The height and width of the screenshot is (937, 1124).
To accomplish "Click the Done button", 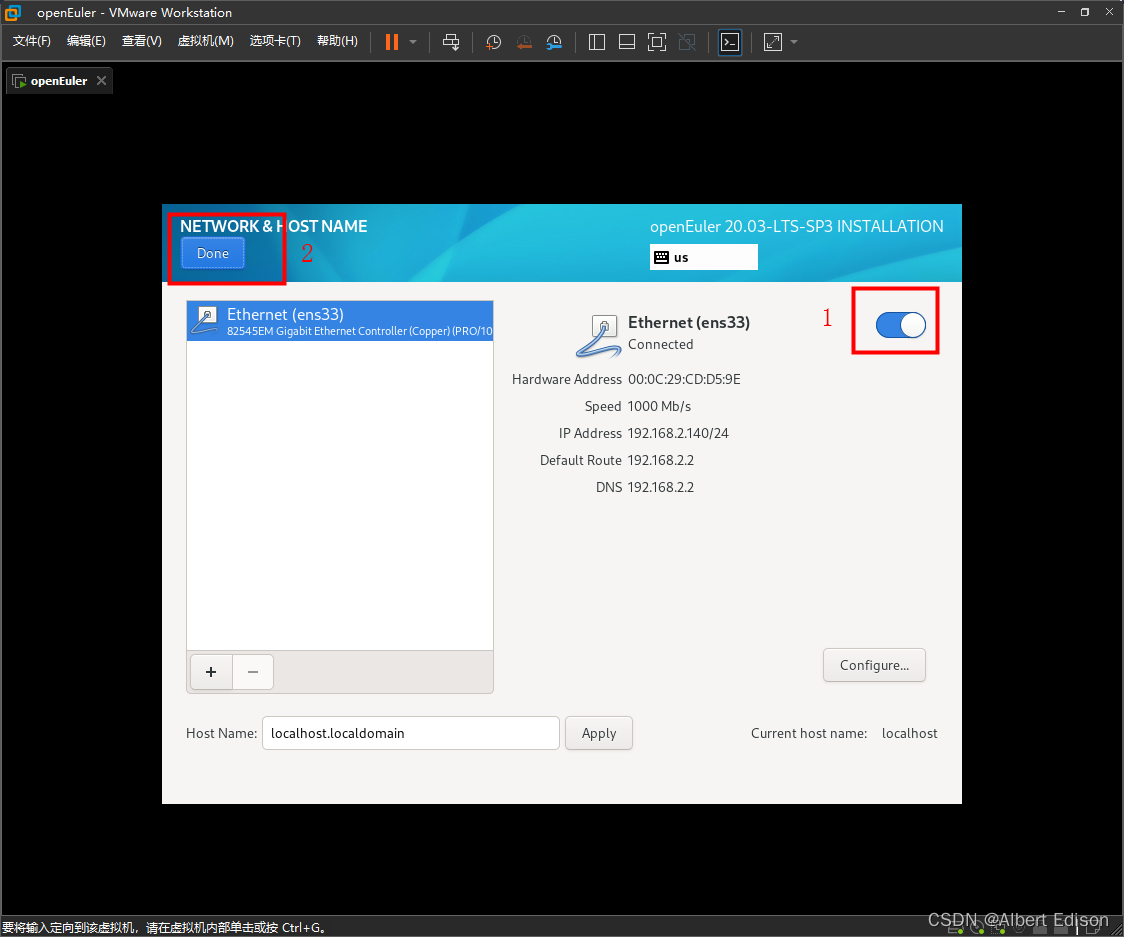I will [x=211, y=253].
